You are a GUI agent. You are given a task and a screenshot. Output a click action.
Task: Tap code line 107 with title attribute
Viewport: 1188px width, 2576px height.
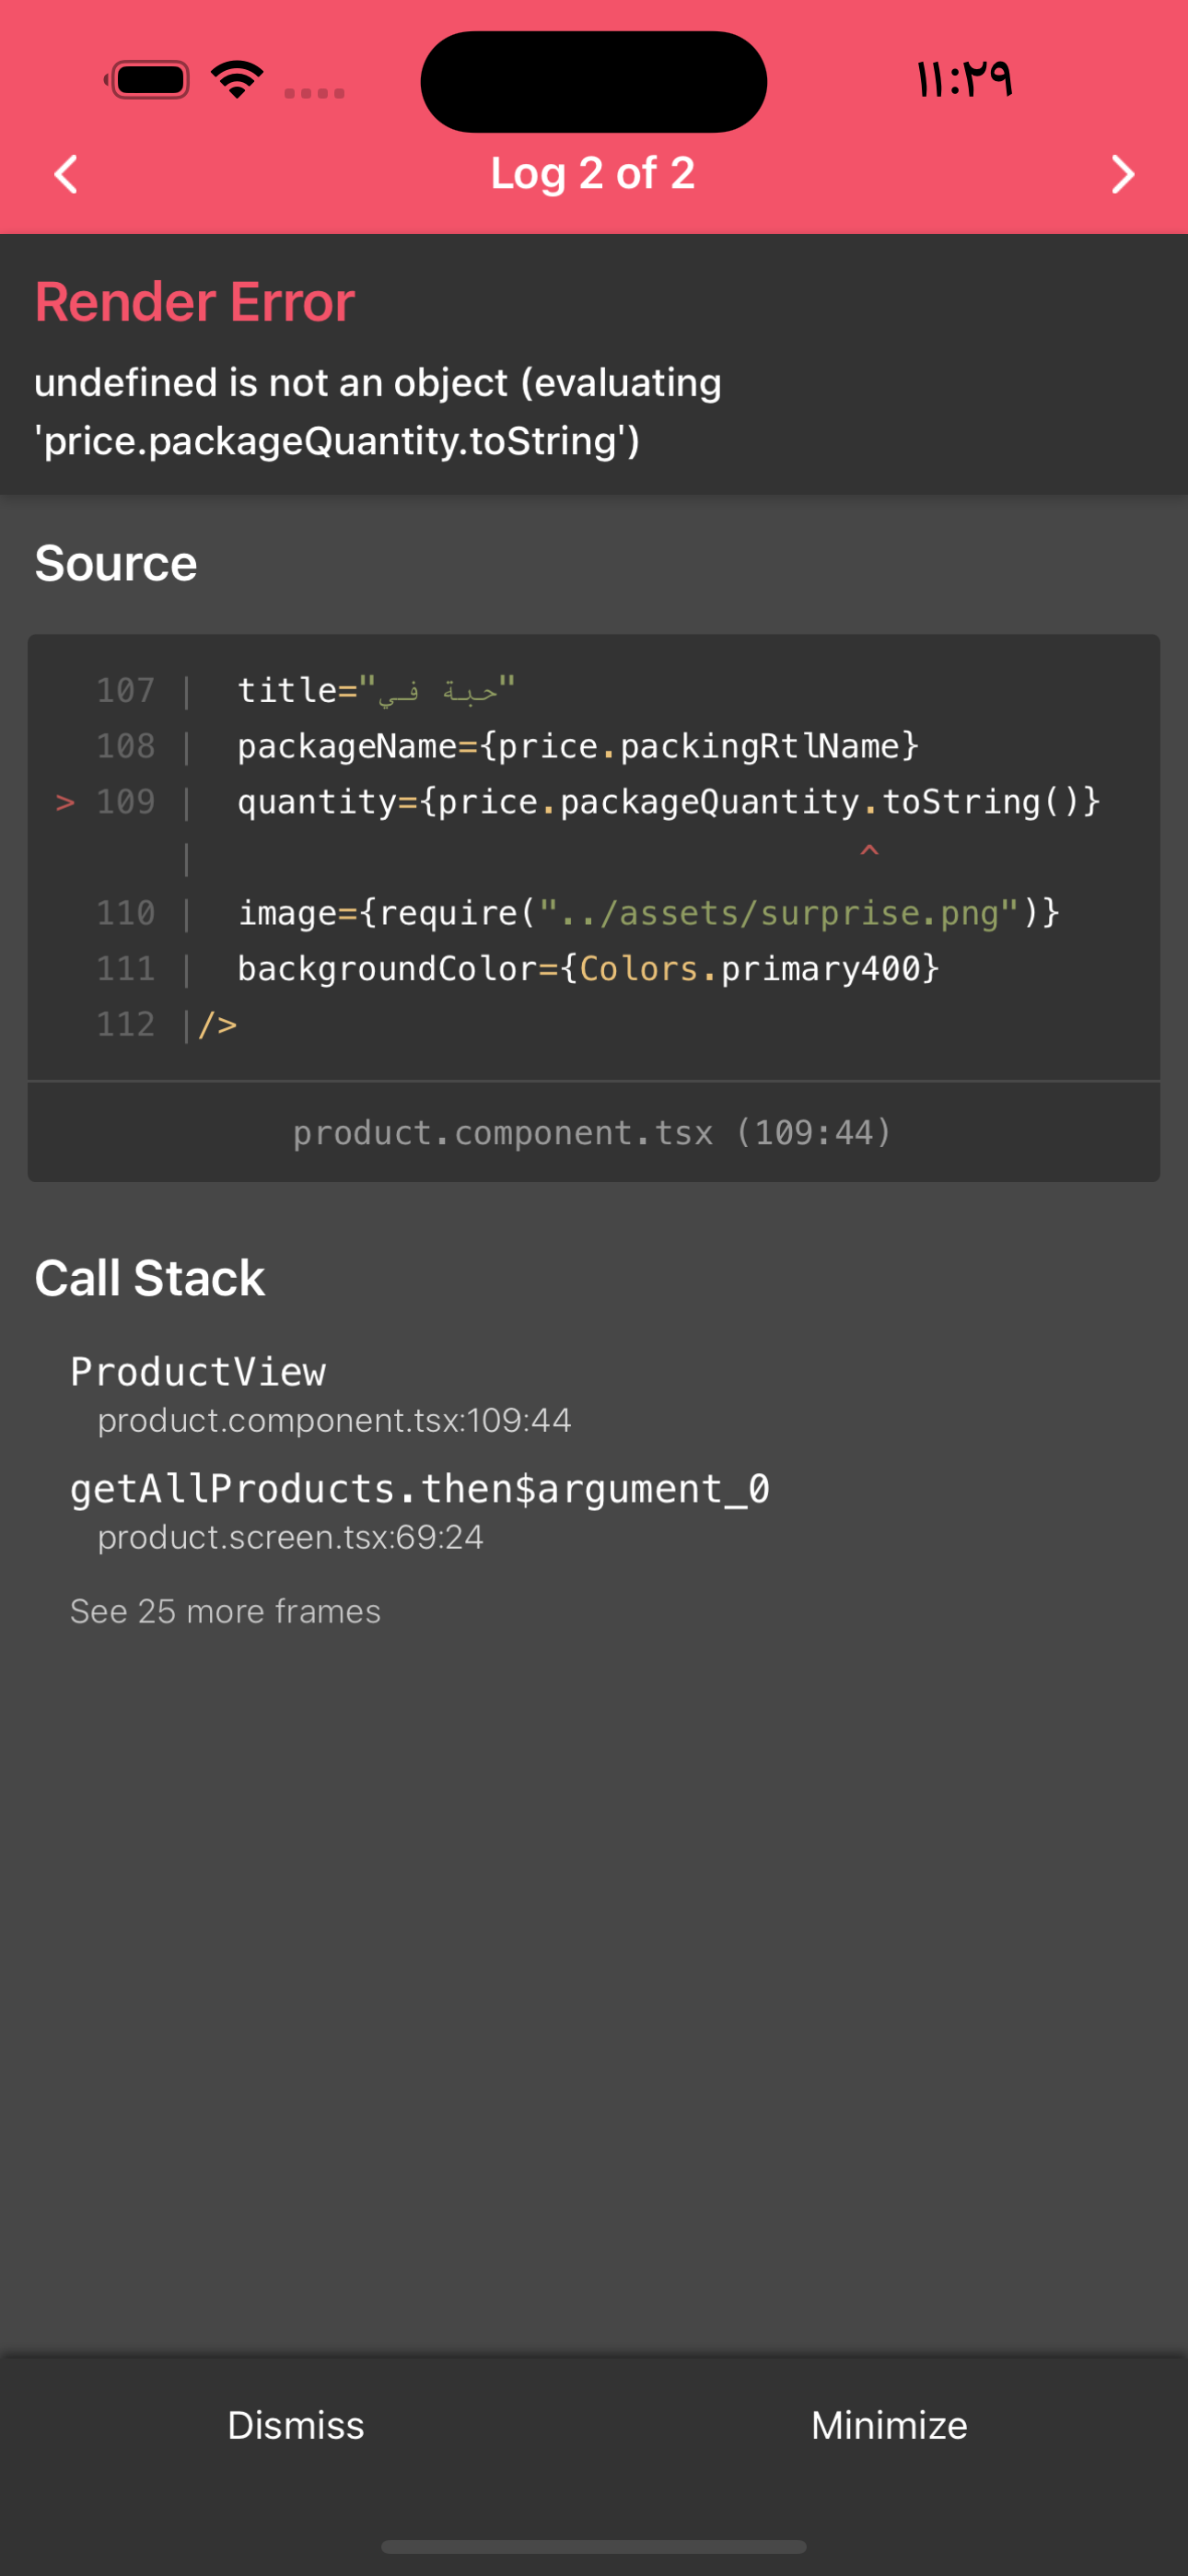click(x=376, y=690)
